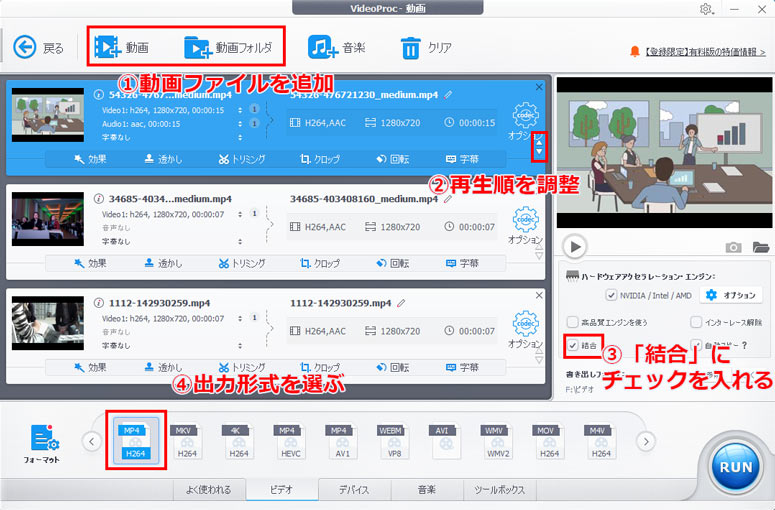
Task: Show info for 1112-142930259.mp4 source
Action: [98, 303]
